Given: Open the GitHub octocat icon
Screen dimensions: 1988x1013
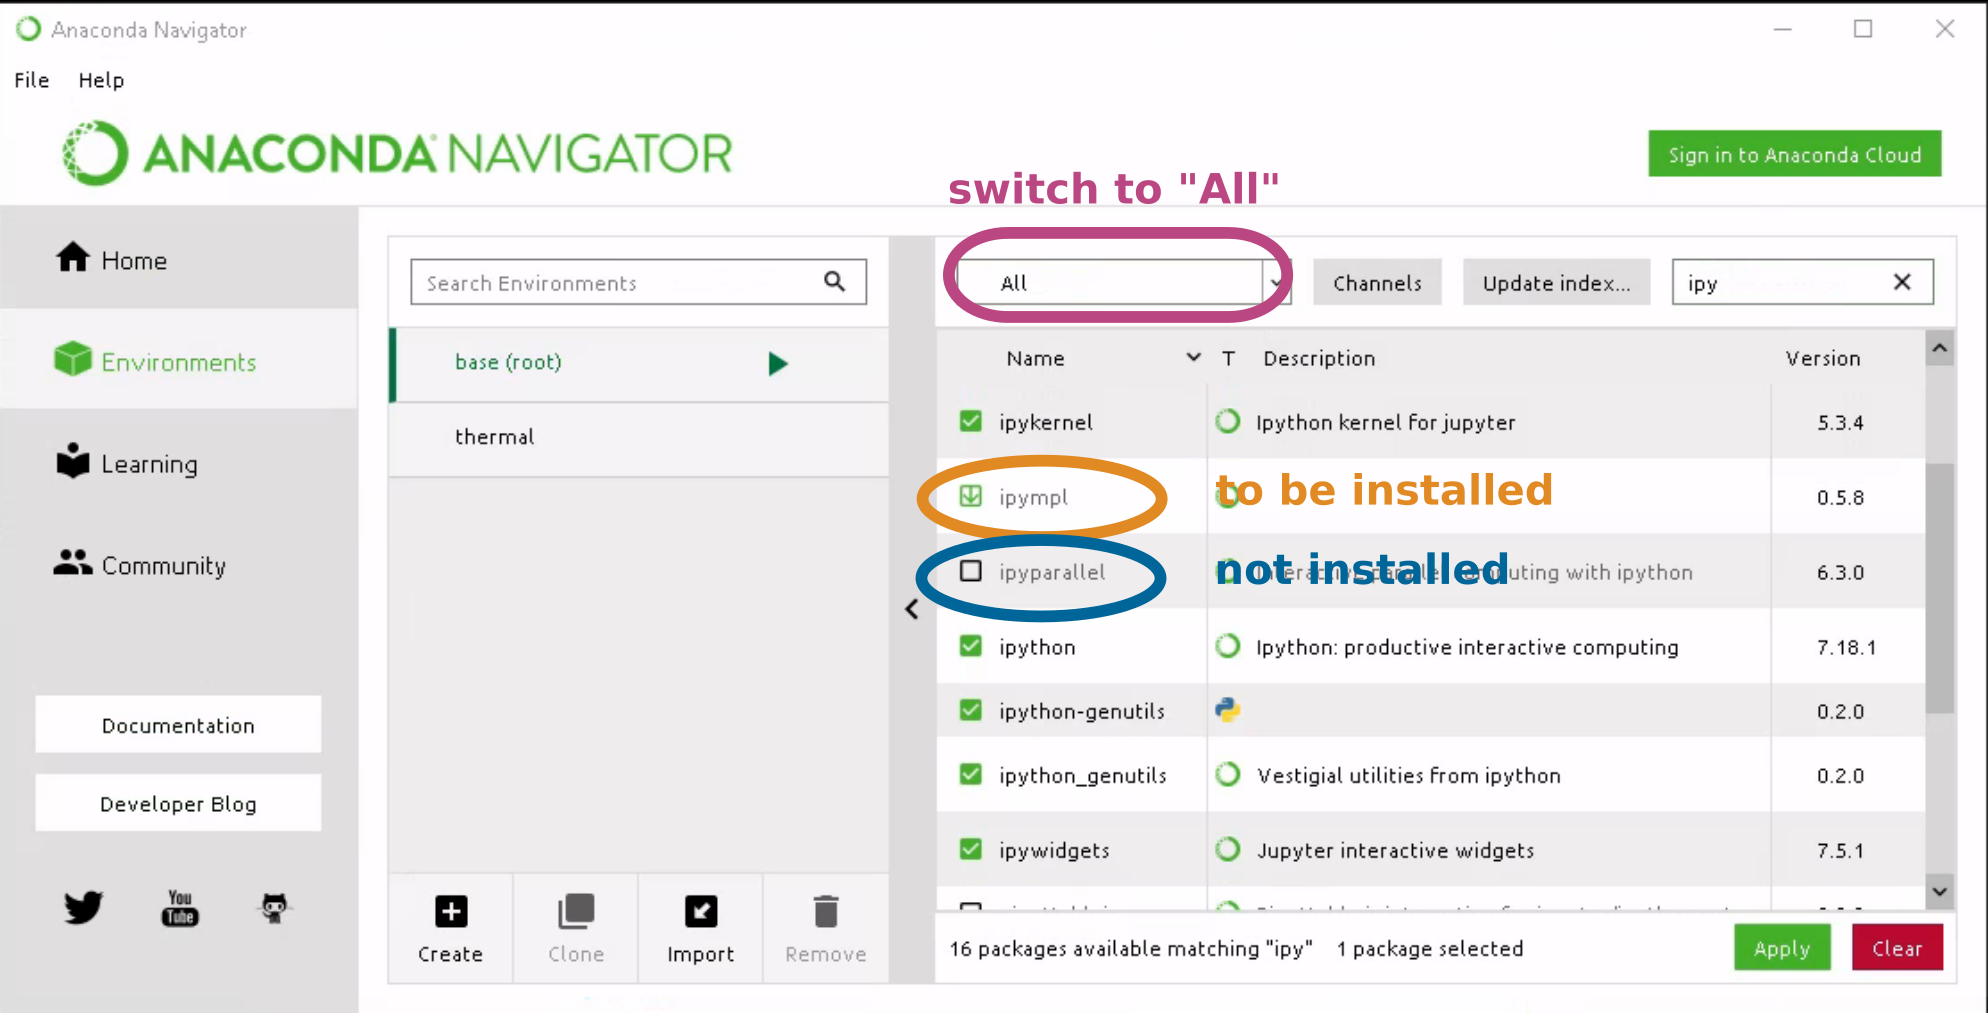Looking at the screenshot, I should (x=274, y=908).
